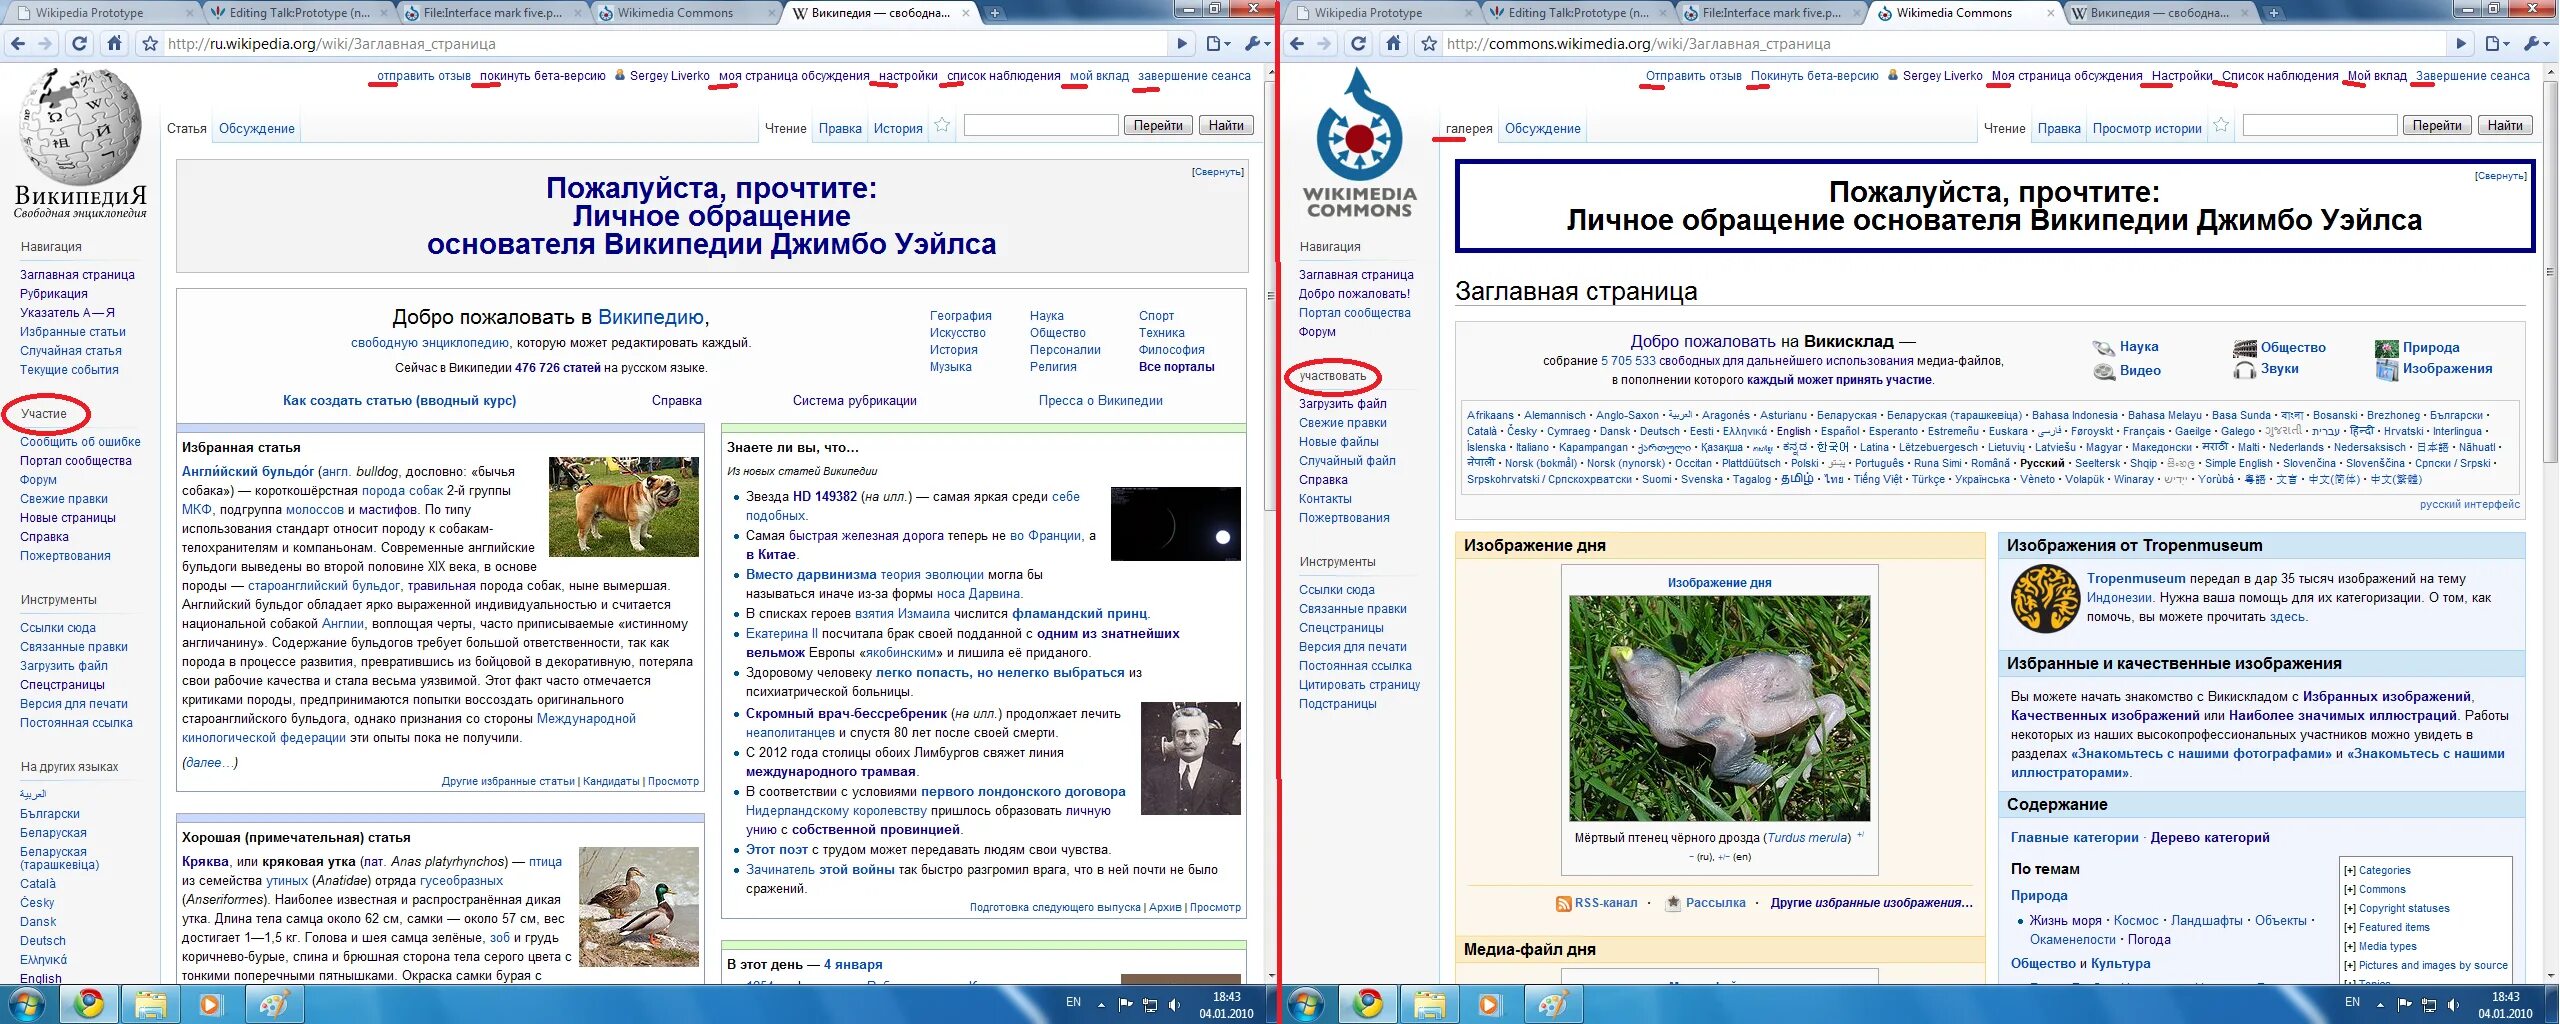Click the Природа flower icon on Commons
Image resolution: width=2560 pixels, height=1024 pixels.
click(x=2387, y=348)
